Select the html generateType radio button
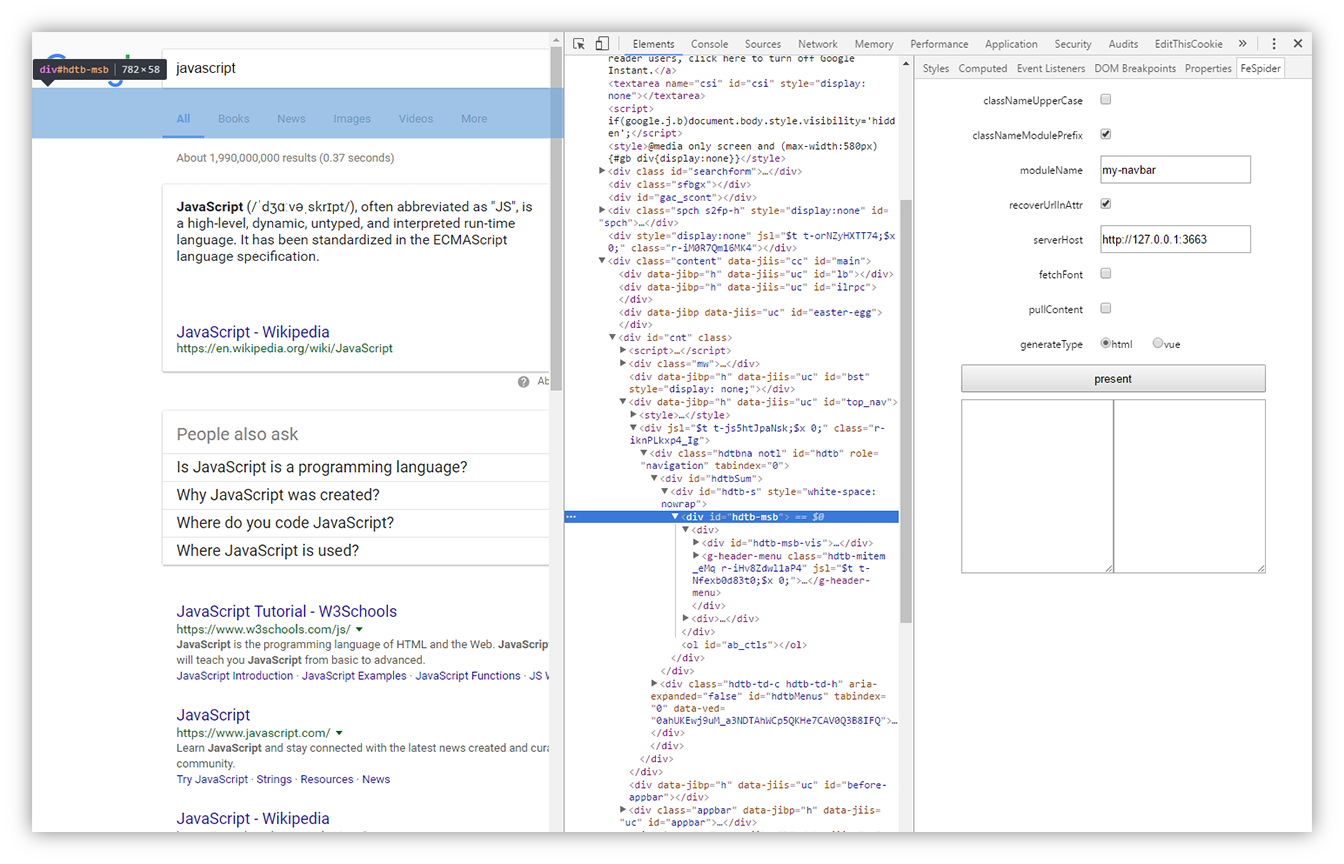Screen dimensions: 1344x864 point(1106,343)
